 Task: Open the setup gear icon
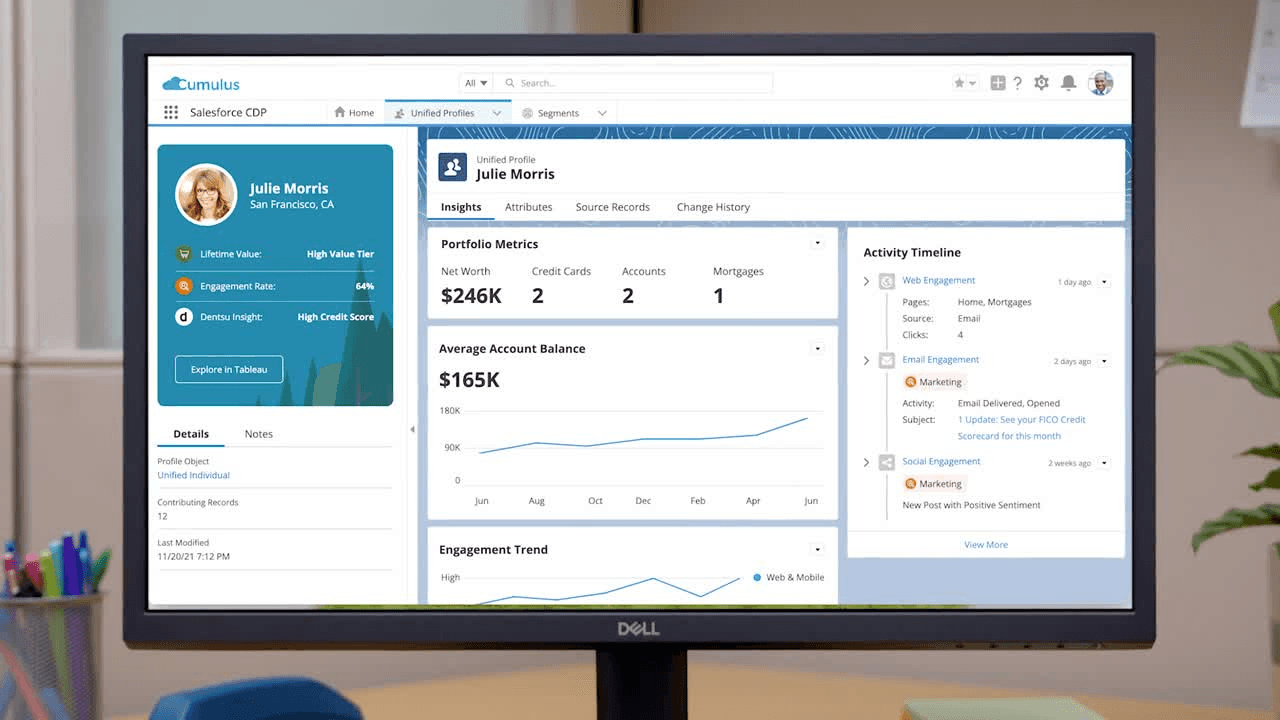pos(1042,83)
